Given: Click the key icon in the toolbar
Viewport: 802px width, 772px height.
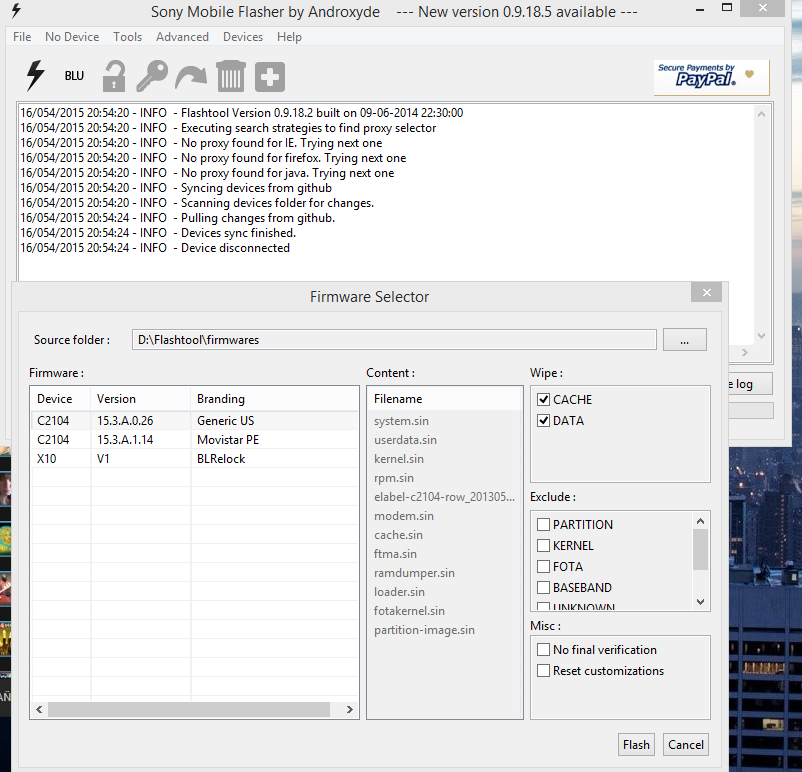Looking at the screenshot, I should tap(152, 76).
